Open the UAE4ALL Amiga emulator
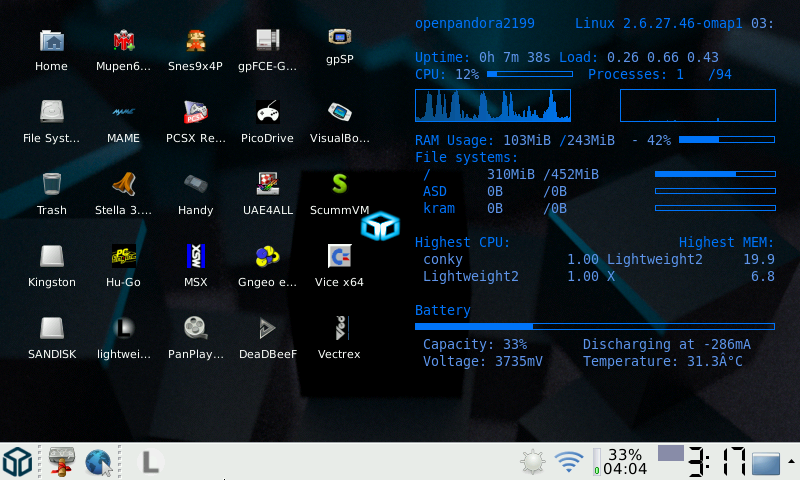 coord(268,185)
